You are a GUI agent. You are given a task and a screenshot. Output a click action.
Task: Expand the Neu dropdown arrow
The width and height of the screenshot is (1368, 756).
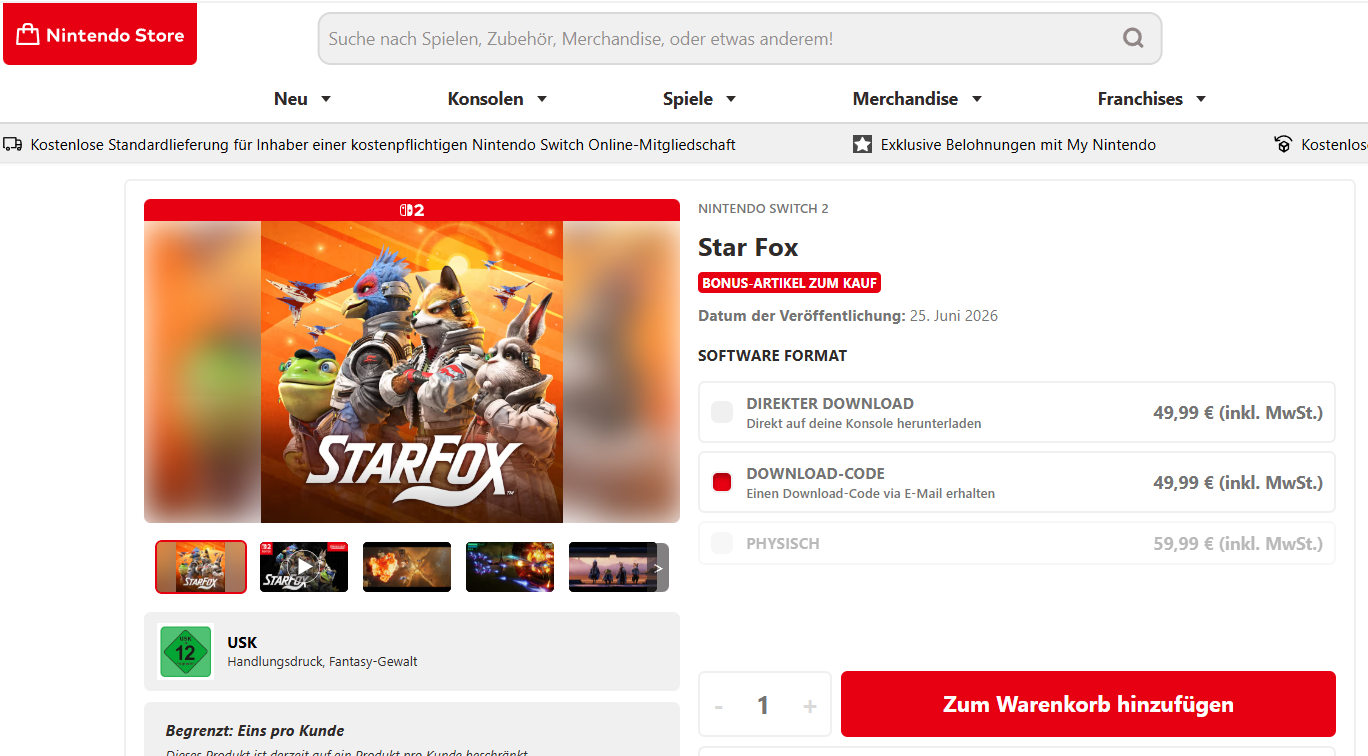(326, 99)
